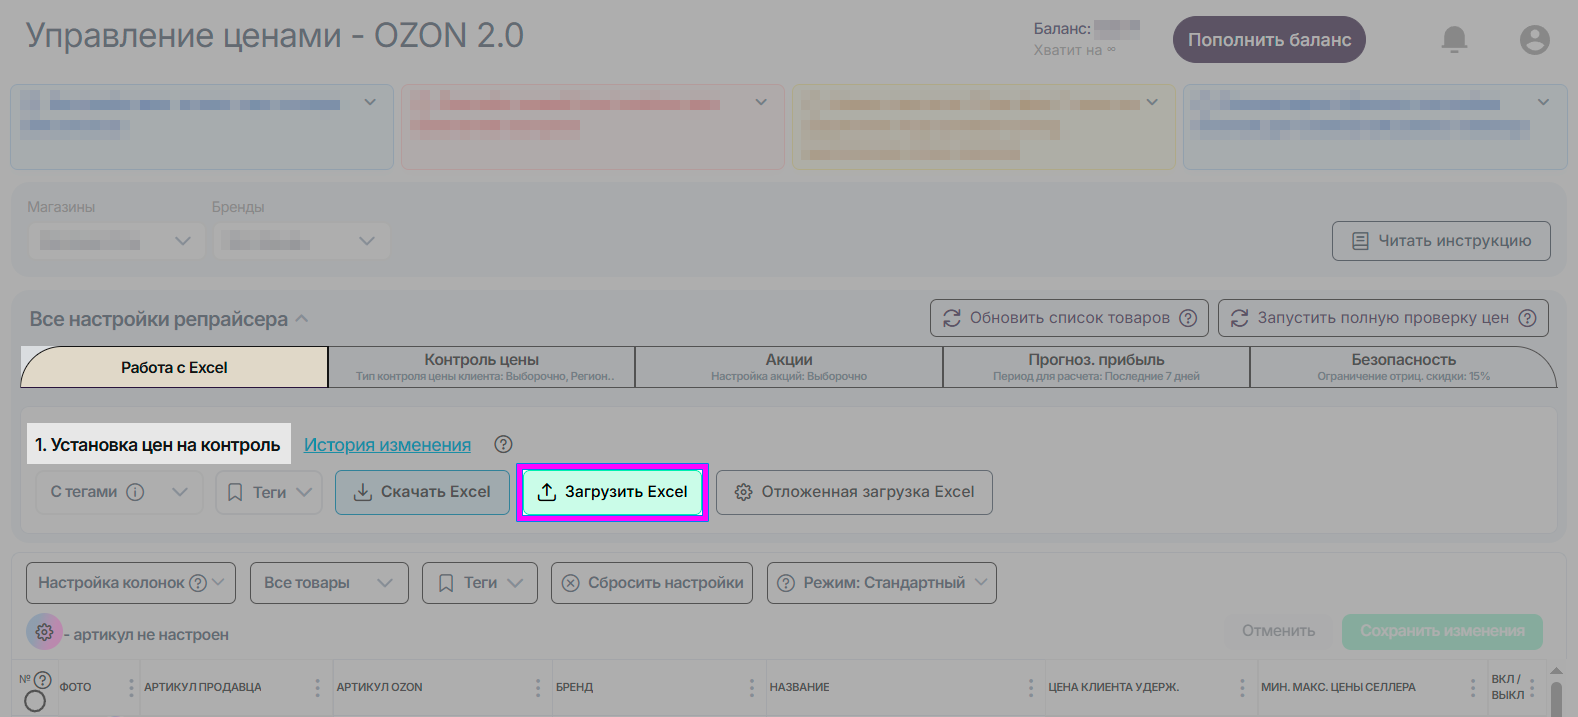Click help icon on Запустить полную проверку цен
Viewport: 1578px width, 717px height.
(1527, 318)
